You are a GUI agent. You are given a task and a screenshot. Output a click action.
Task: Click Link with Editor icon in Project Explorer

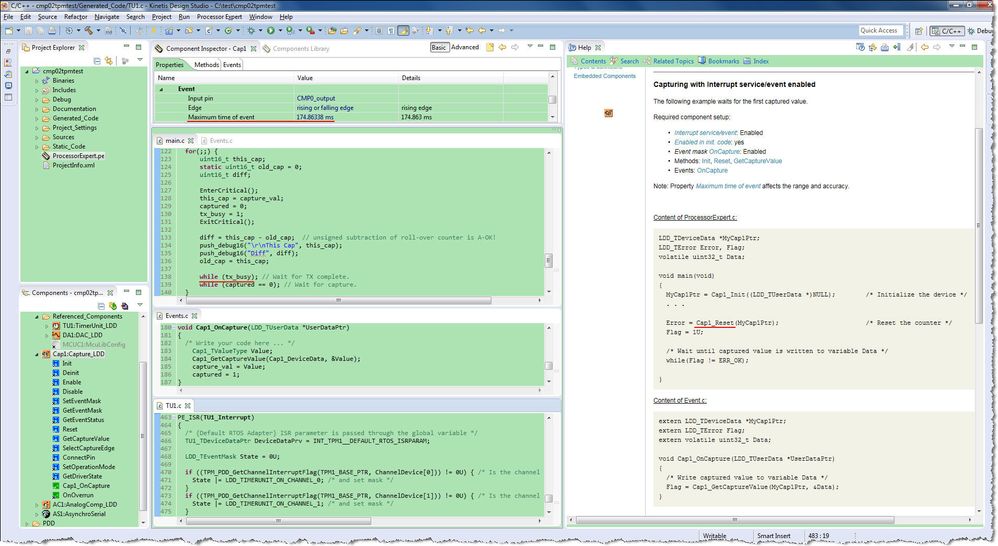point(109,61)
